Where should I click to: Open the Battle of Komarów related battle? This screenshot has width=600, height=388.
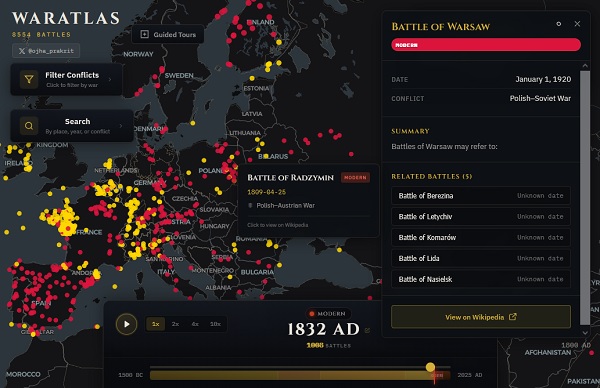click(x=481, y=238)
